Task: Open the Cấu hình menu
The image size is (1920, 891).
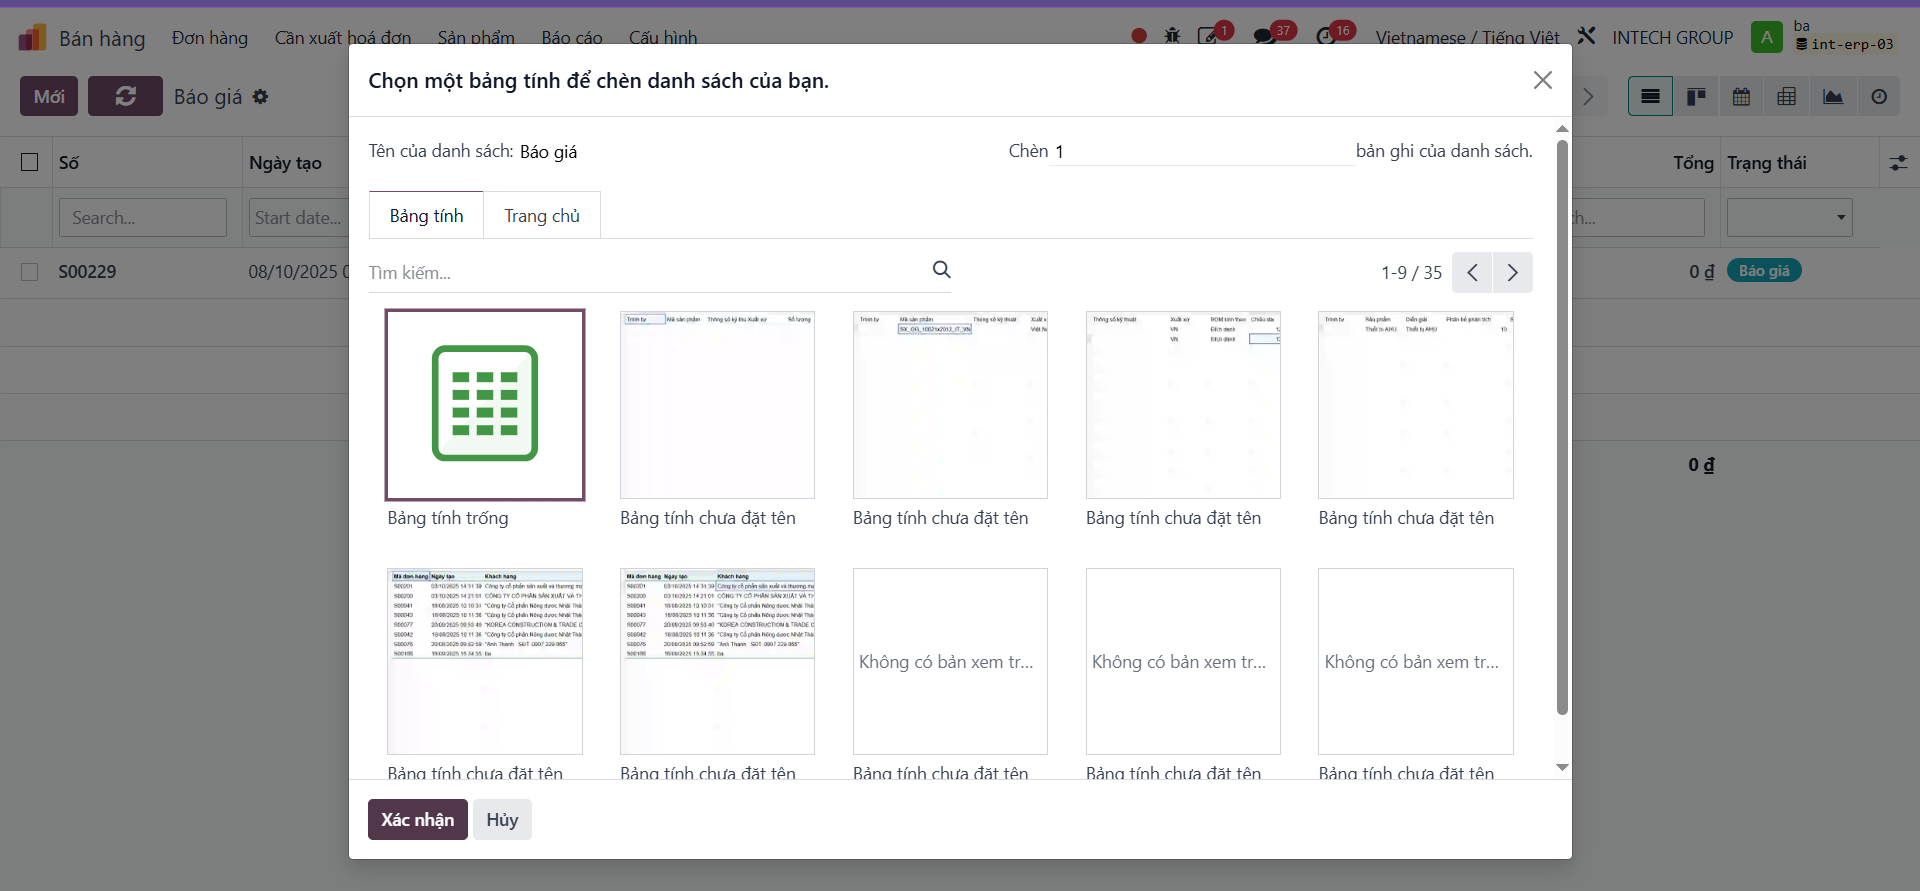Action: pyautogui.click(x=663, y=37)
